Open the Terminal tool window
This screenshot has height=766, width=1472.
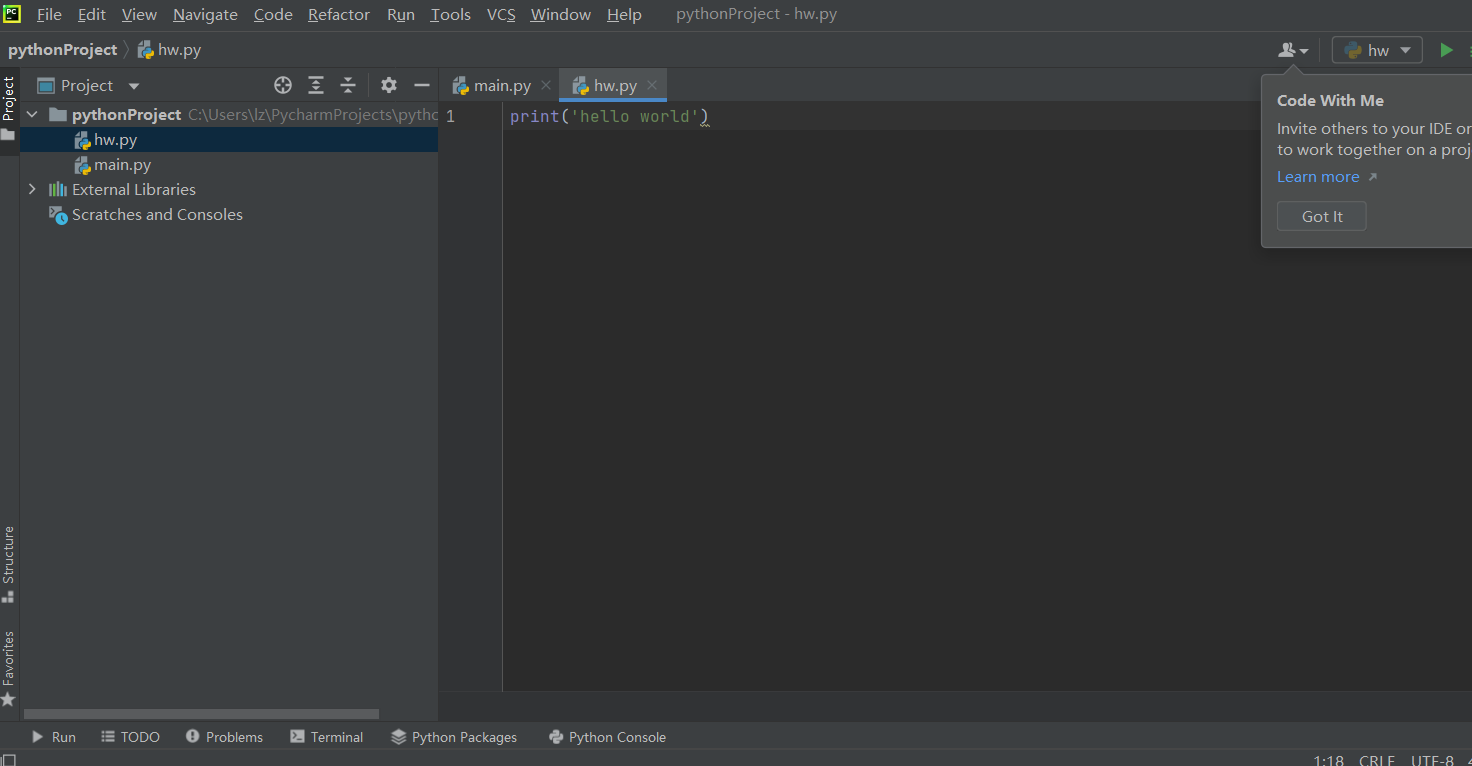pyautogui.click(x=326, y=737)
